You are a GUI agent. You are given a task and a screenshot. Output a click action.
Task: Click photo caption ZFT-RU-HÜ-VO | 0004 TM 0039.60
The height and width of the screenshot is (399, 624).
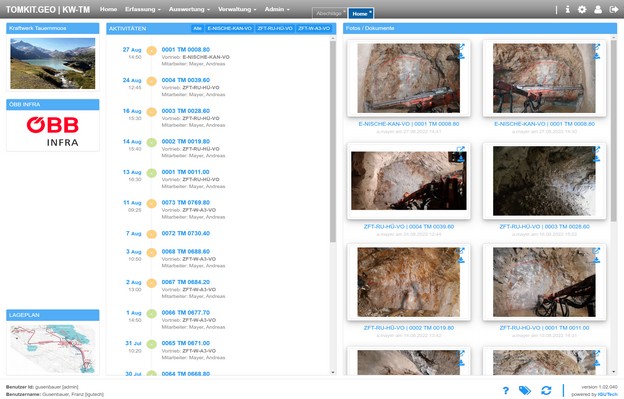(409, 227)
